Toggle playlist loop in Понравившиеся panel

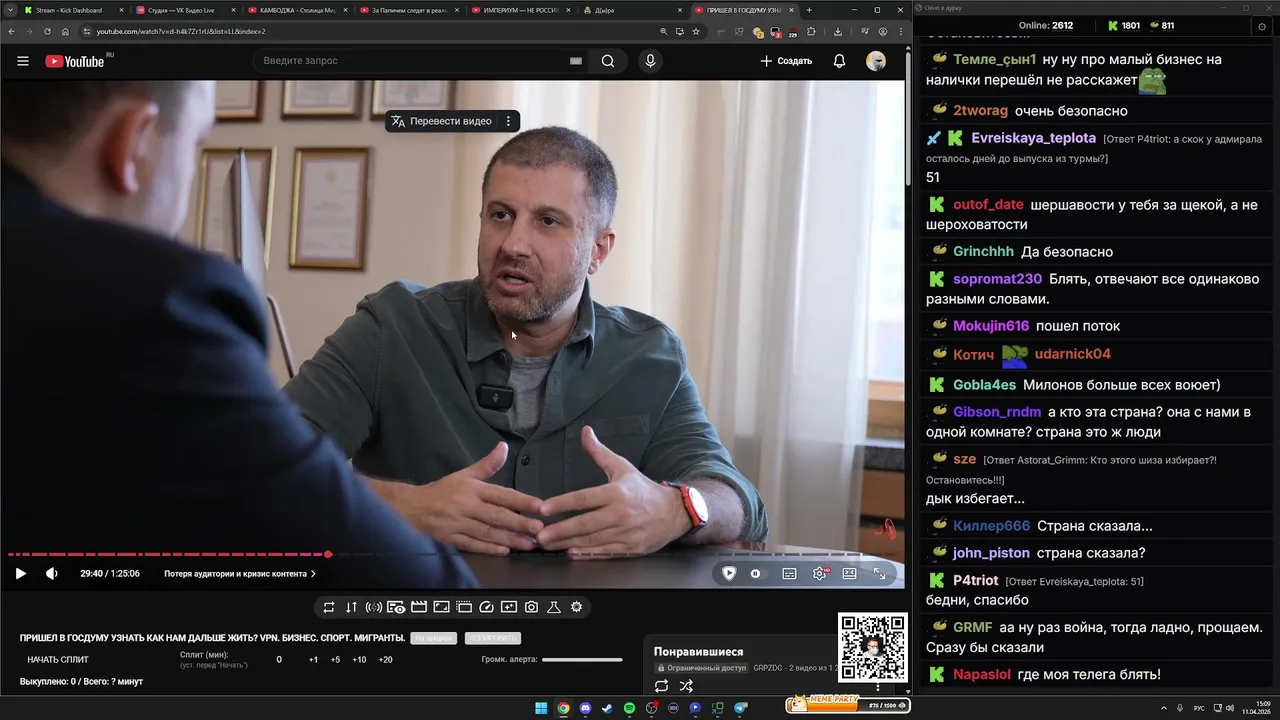pos(661,686)
